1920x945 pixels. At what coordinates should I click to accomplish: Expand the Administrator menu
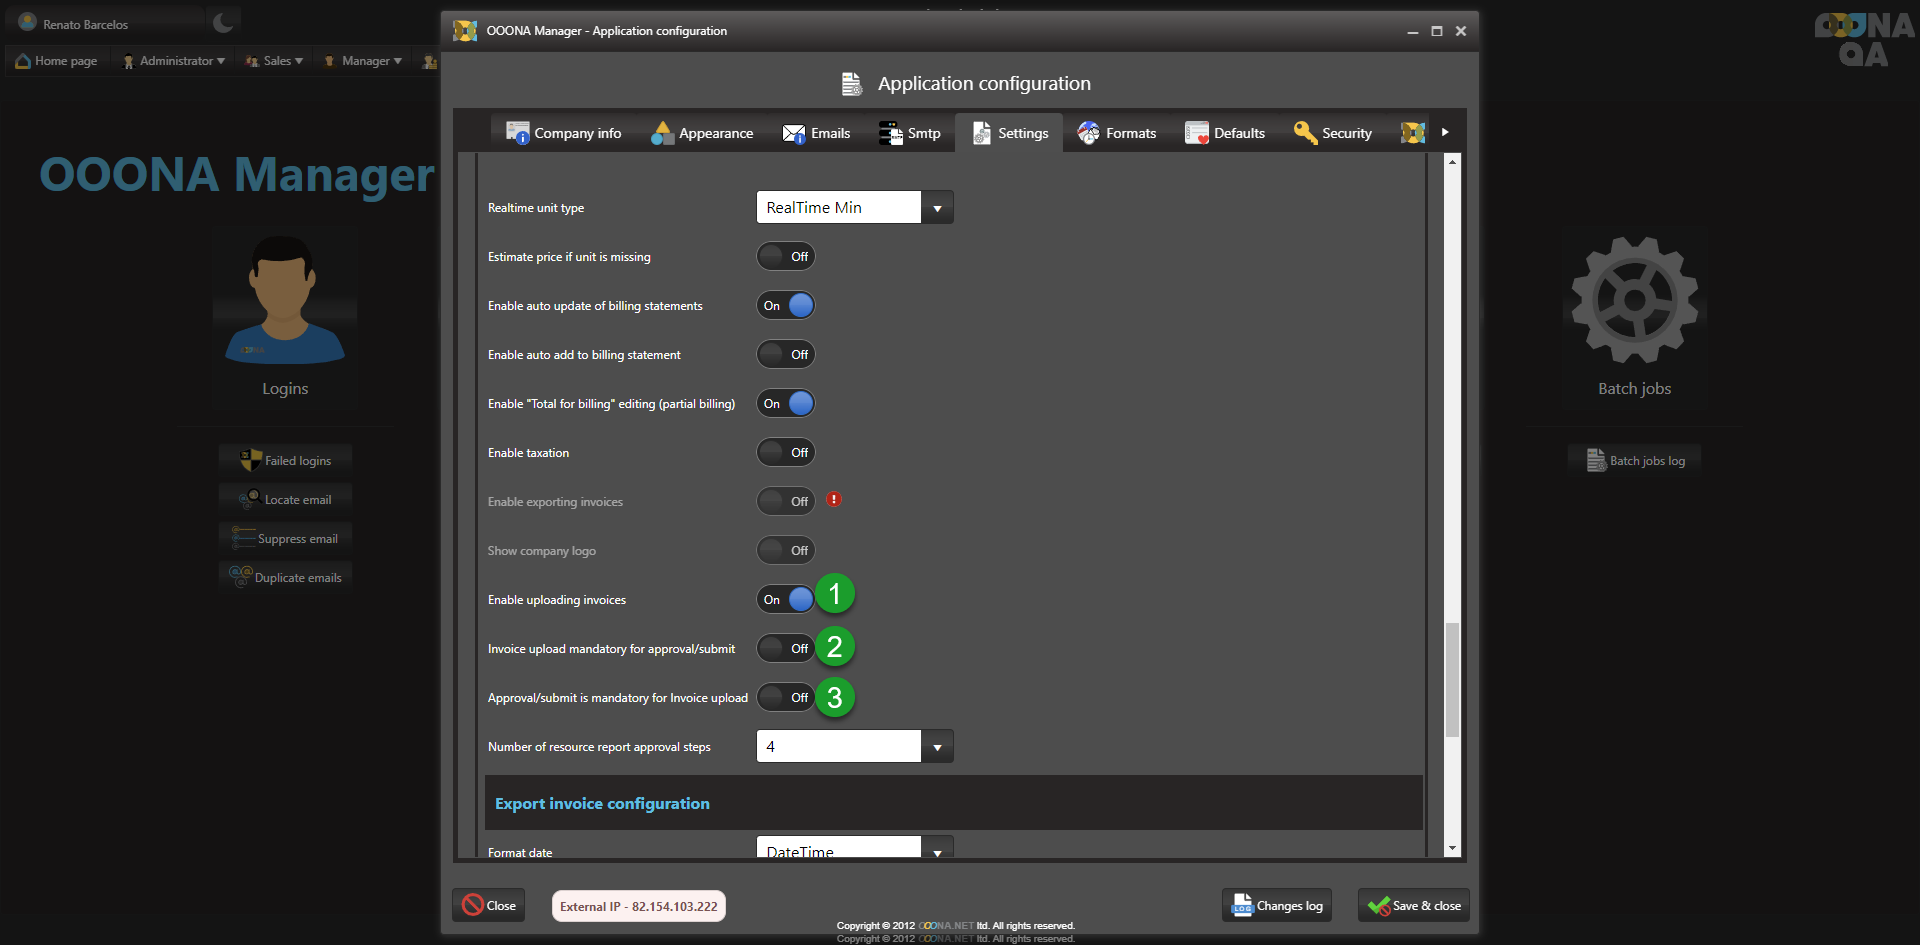coord(175,61)
